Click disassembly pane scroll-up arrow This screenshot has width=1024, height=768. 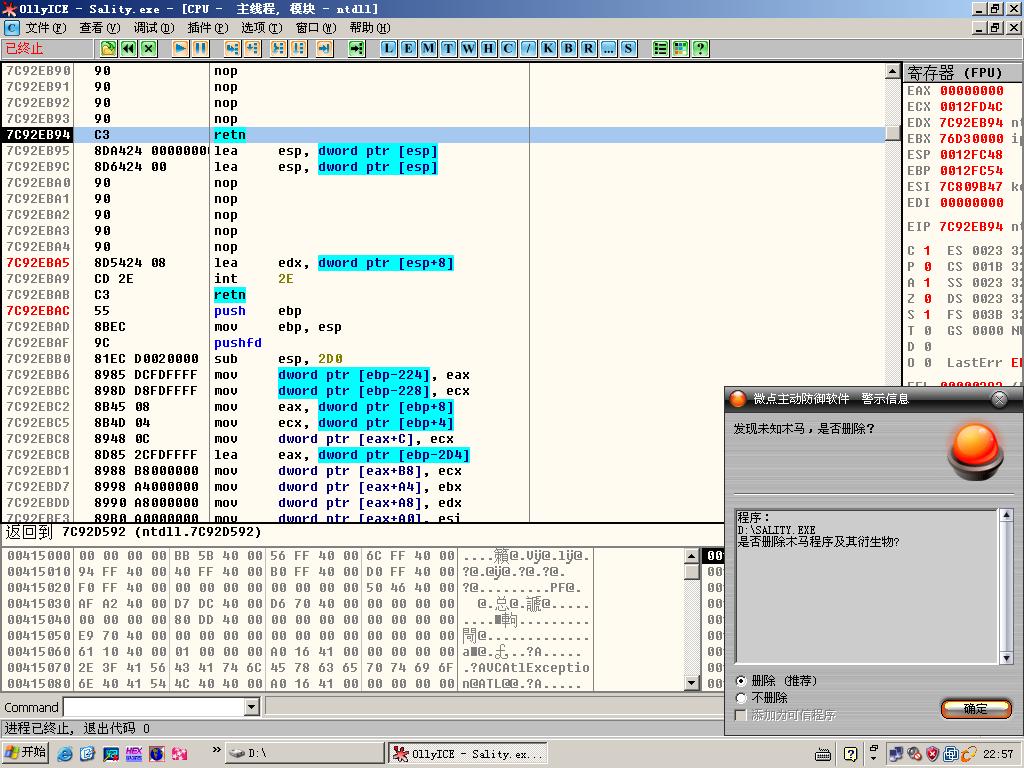[x=893, y=71]
